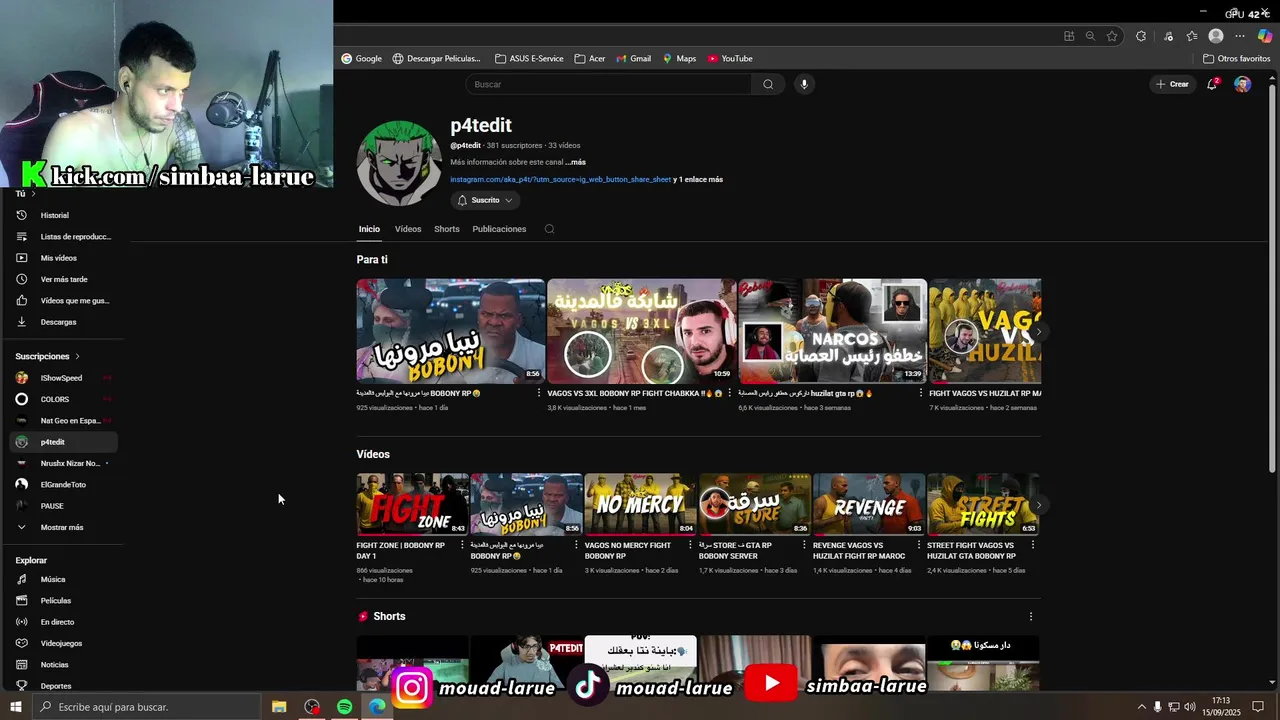Open Videojuegos in Explorar section
This screenshot has width=1280, height=720.
[x=63, y=643]
